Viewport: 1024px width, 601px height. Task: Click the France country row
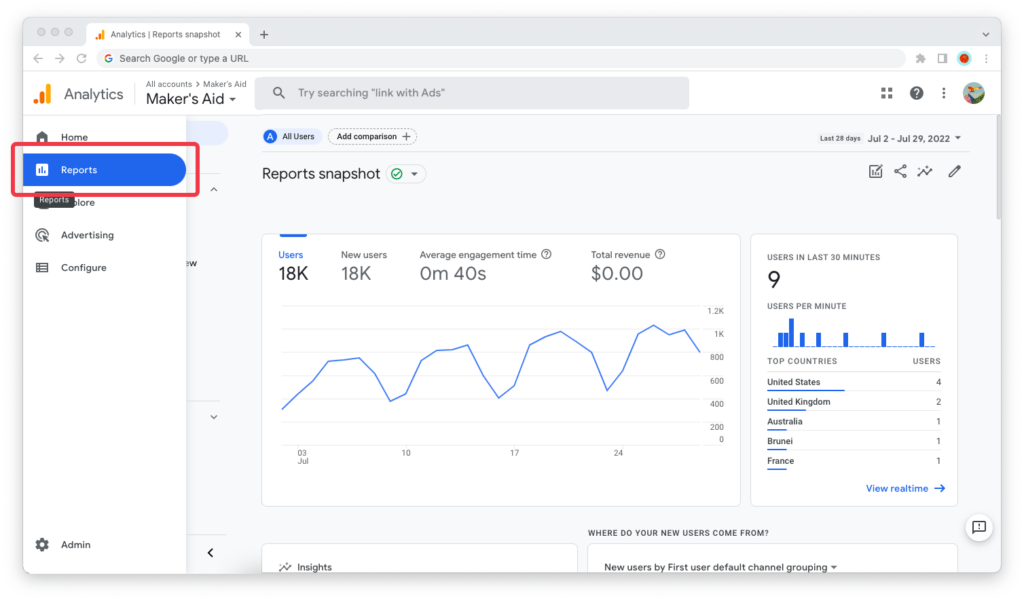[854, 461]
